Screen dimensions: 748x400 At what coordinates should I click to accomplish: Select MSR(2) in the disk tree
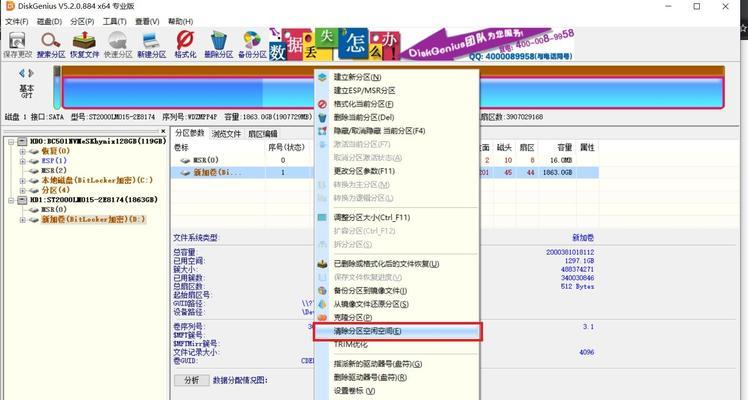pyautogui.click(x=54, y=170)
